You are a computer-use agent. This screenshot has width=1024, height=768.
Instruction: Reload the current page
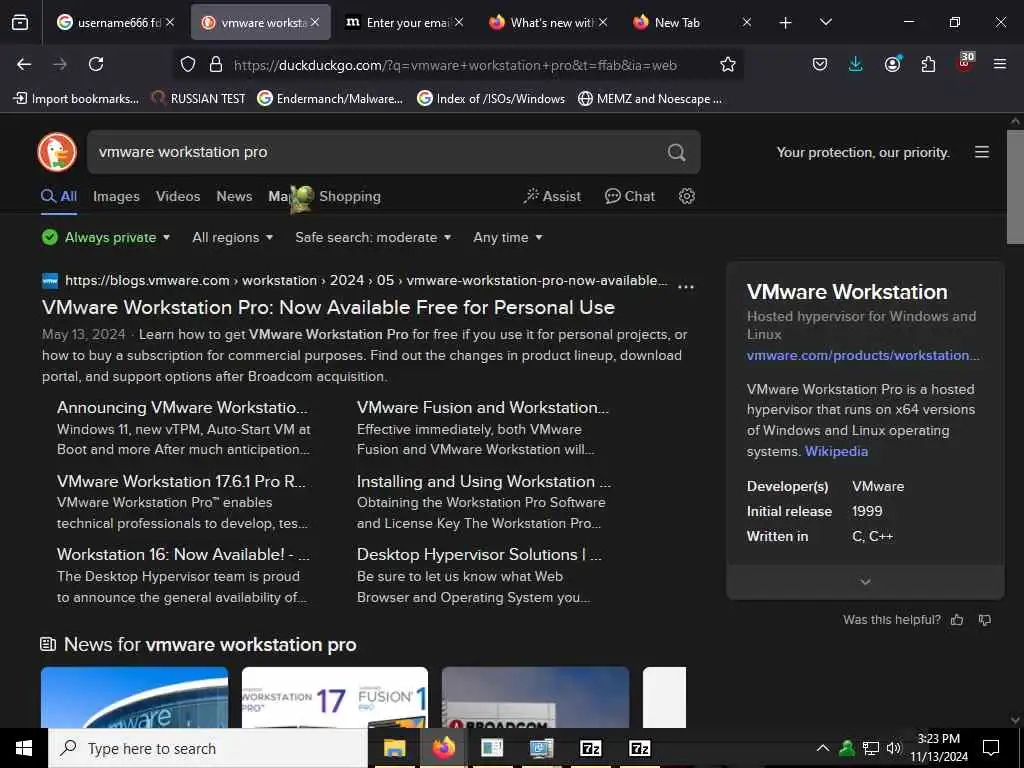pyautogui.click(x=96, y=64)
